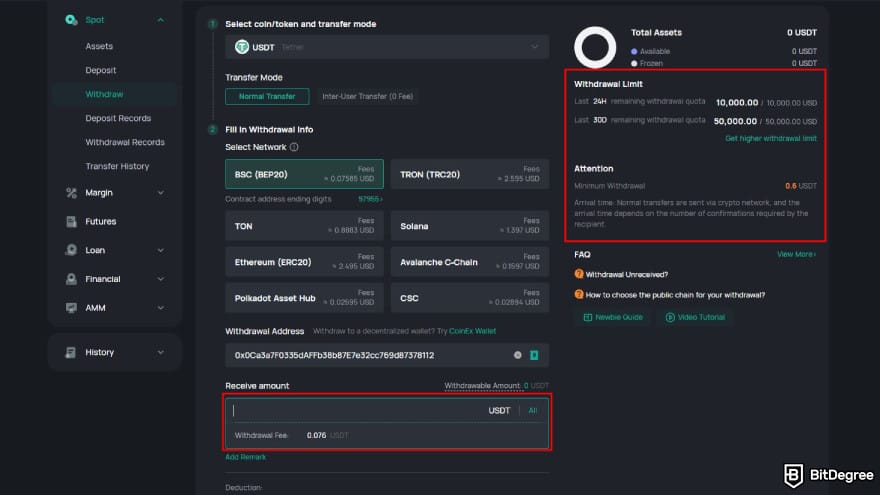Click the Spot wallet icon in sidebar
880x495 pixels.
(x=71, y=20)
